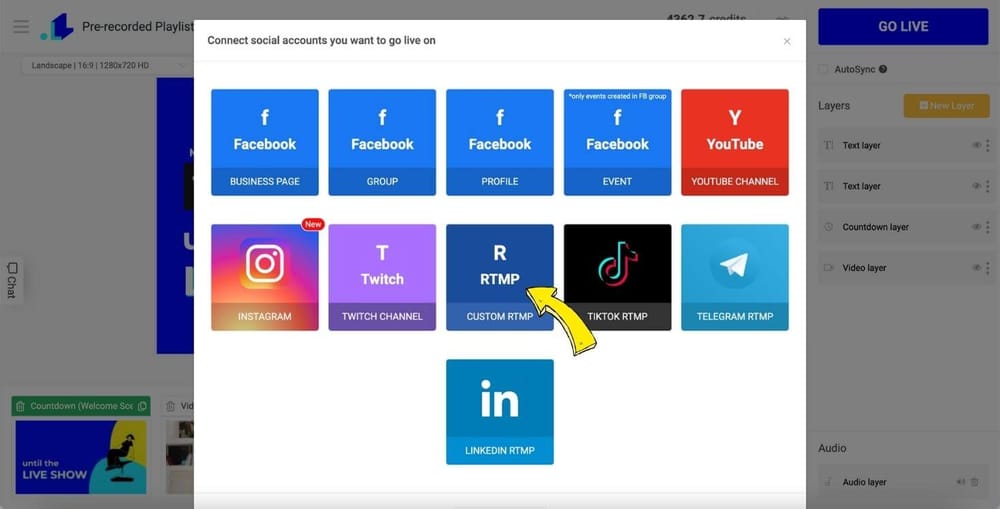Viewport: 1000px width, 509px height.
Task: Open the Countdown layer three-dot menu
Action: point(988,227)
